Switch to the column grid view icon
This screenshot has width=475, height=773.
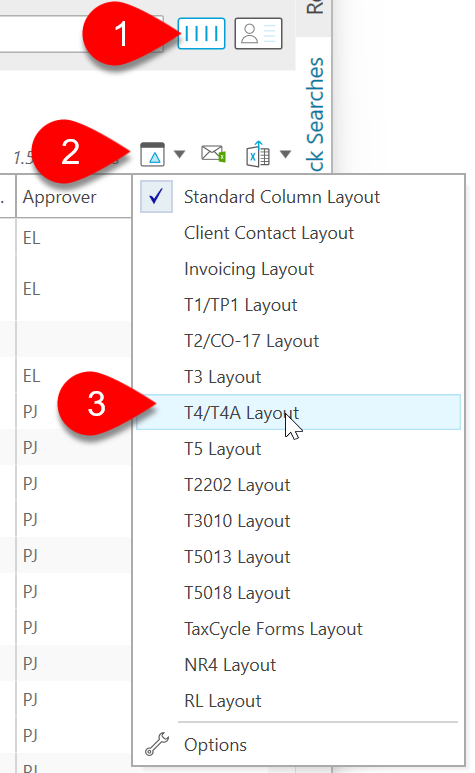[x=202, y=34]
